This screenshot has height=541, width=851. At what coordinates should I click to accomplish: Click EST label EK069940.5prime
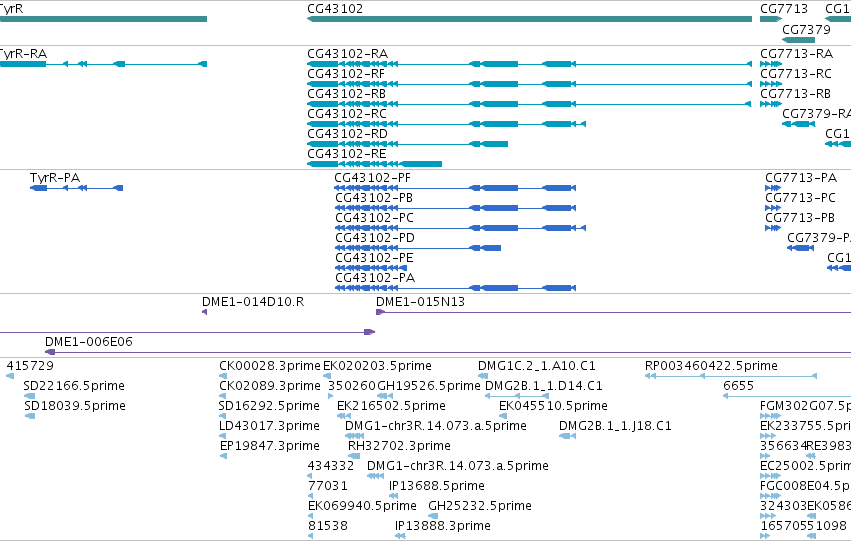[x=362, y=506]
